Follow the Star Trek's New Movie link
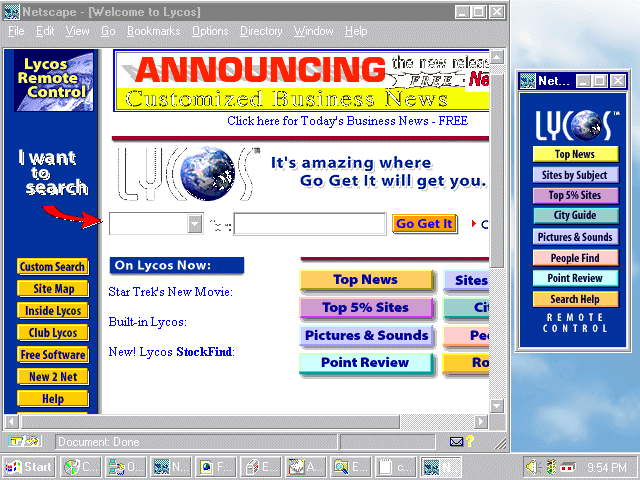This screenshot has height=480, width=640. [170, 292]
